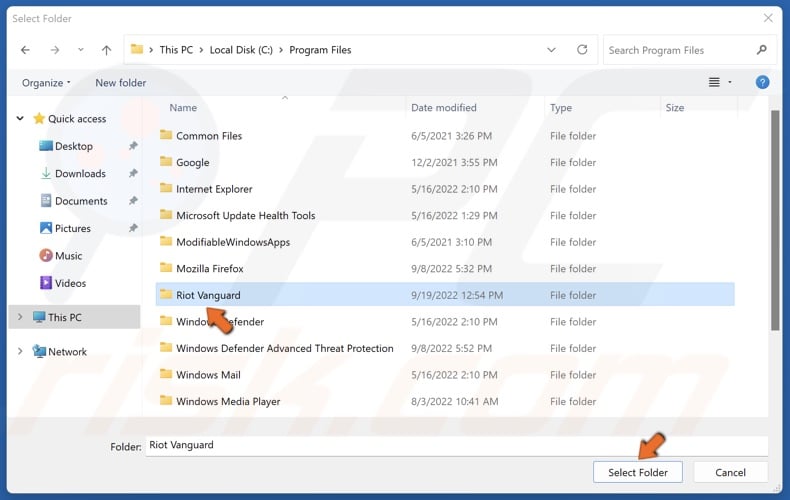Sort by the Name column header
This screenshot has width=790, height=500.
coord(183,108)
